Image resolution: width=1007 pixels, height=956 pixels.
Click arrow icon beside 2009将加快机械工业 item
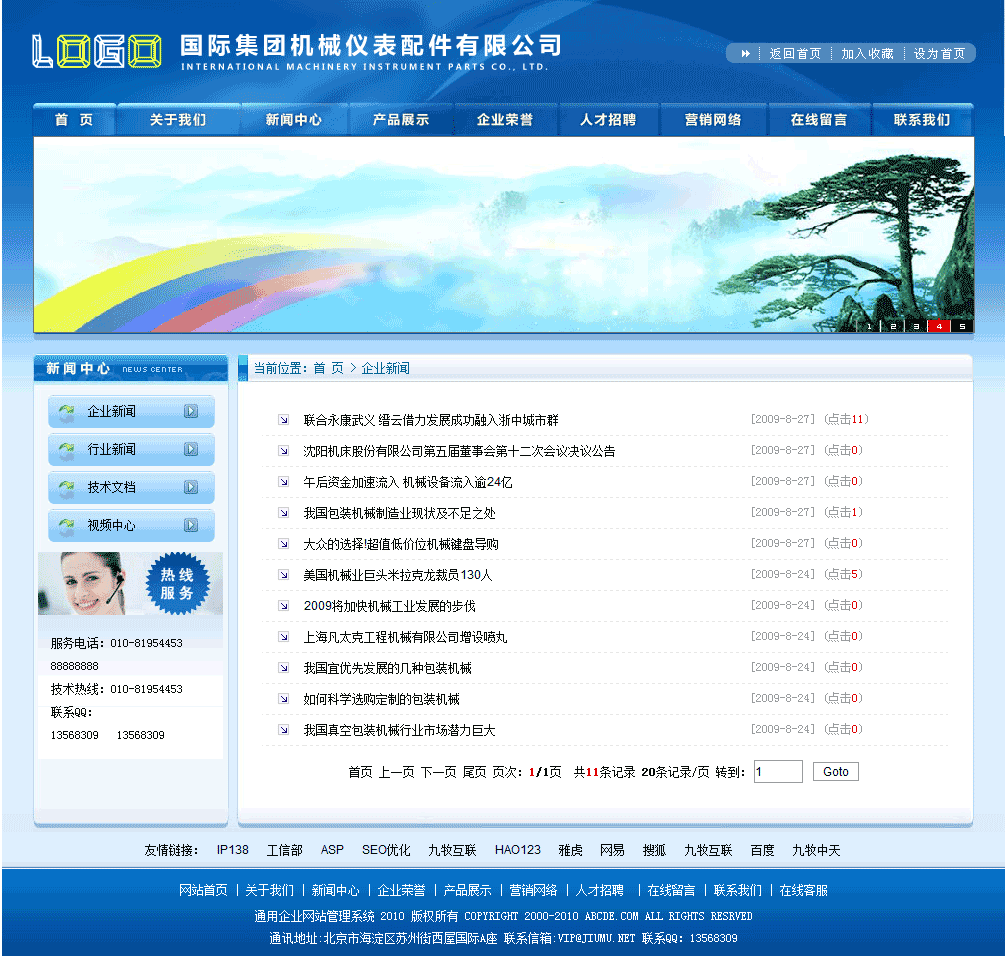click(x=283, y=605)
